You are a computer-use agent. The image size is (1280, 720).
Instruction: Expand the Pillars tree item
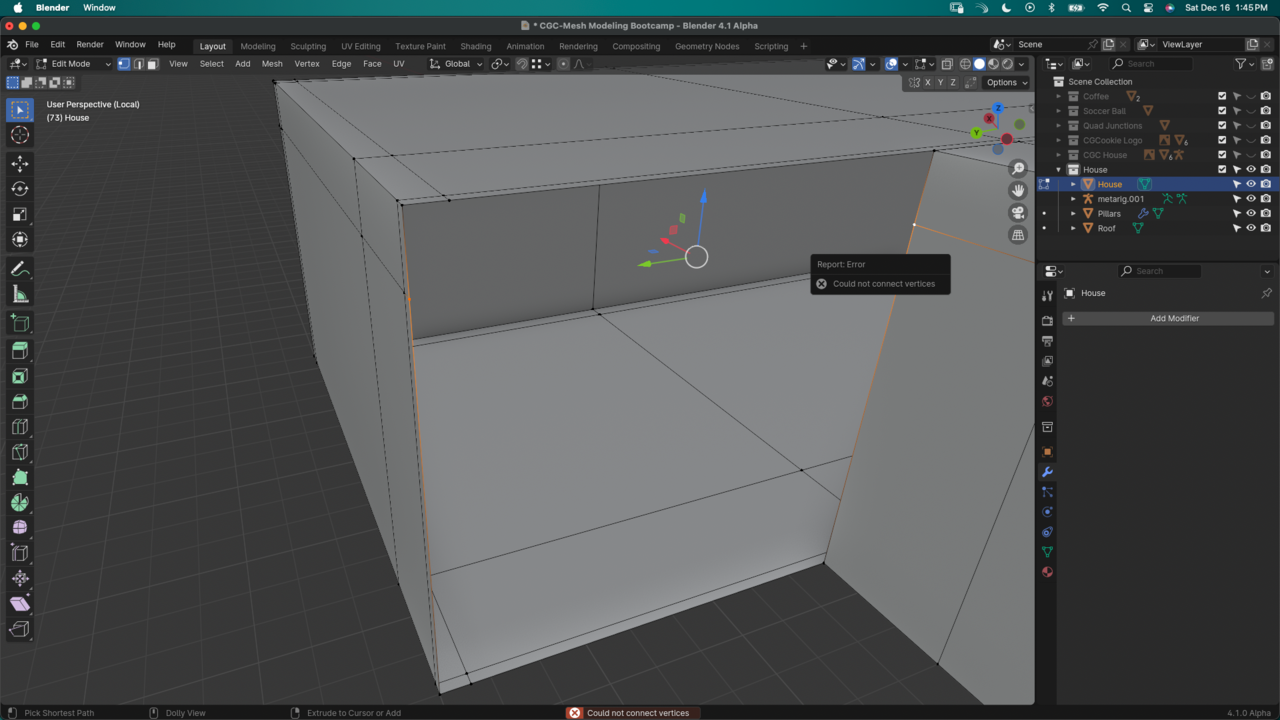click(1074, 214)
